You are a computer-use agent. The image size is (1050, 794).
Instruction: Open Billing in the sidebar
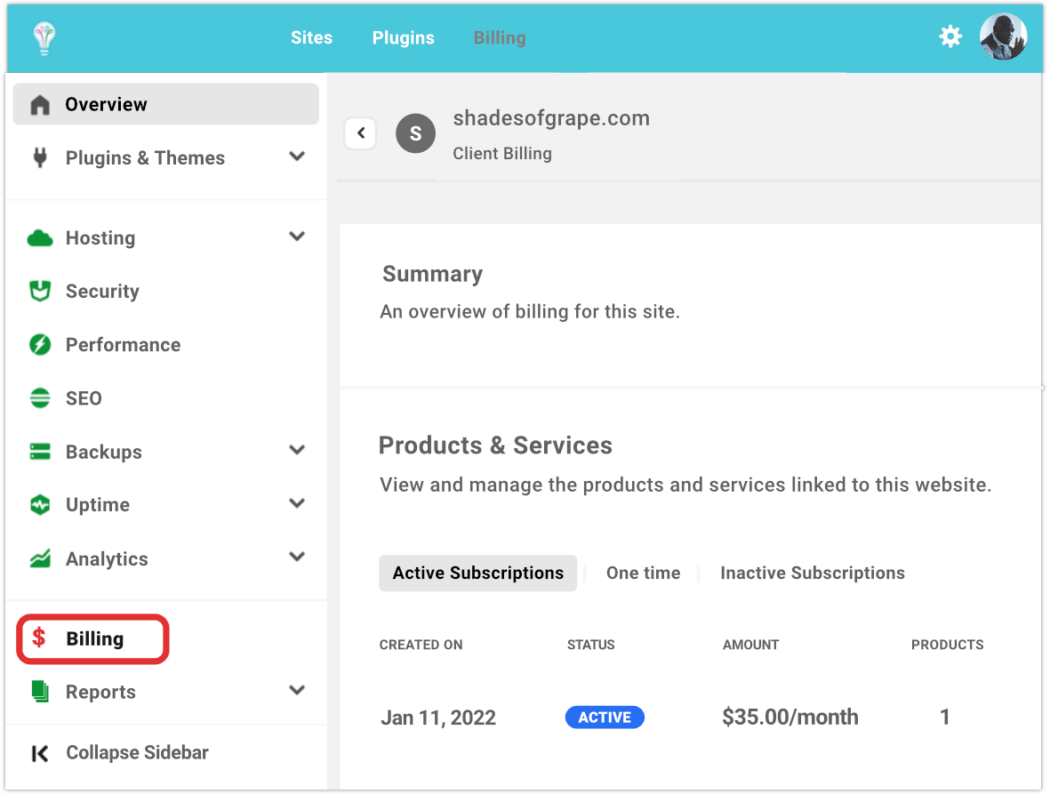[93, 639]
